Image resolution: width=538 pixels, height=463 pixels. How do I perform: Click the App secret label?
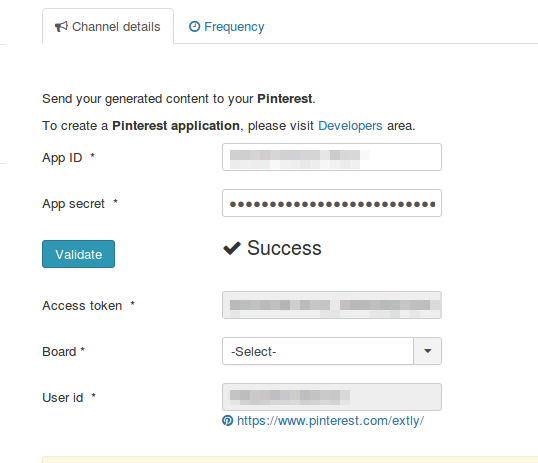click(x=73, y=204)
